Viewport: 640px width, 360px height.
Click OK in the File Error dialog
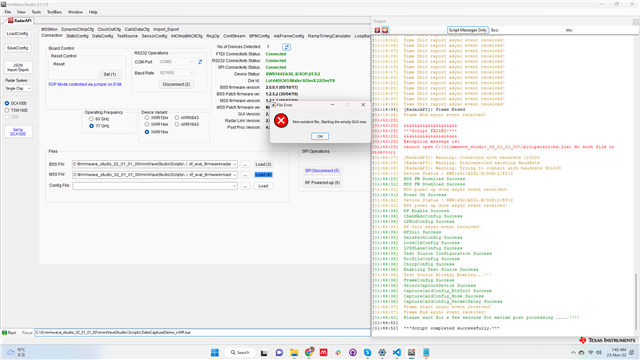coord(320,136)
